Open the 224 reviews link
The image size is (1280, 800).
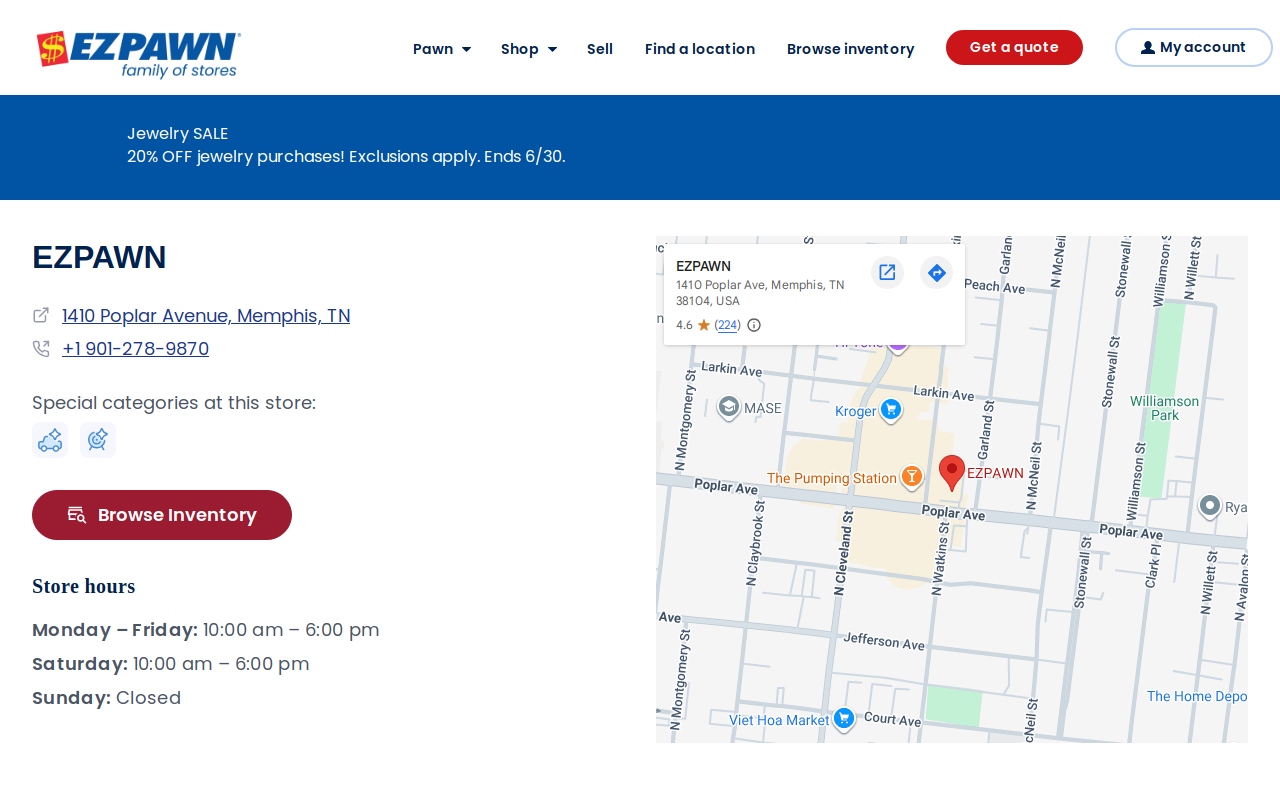(728, 325)
